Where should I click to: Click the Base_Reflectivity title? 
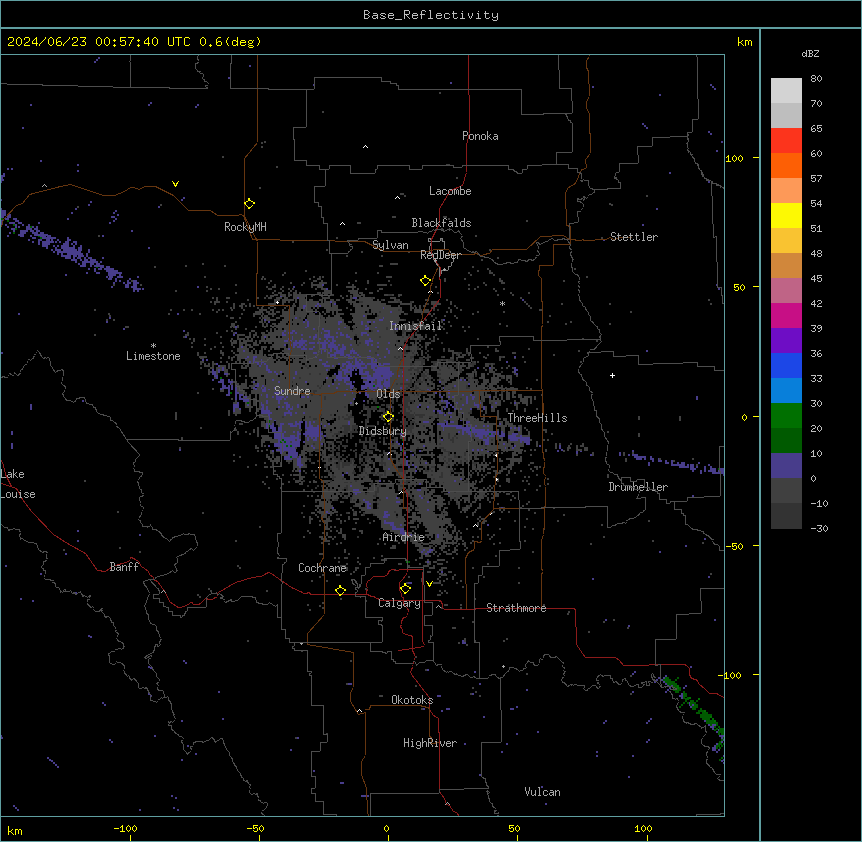[x=431, y=15]
